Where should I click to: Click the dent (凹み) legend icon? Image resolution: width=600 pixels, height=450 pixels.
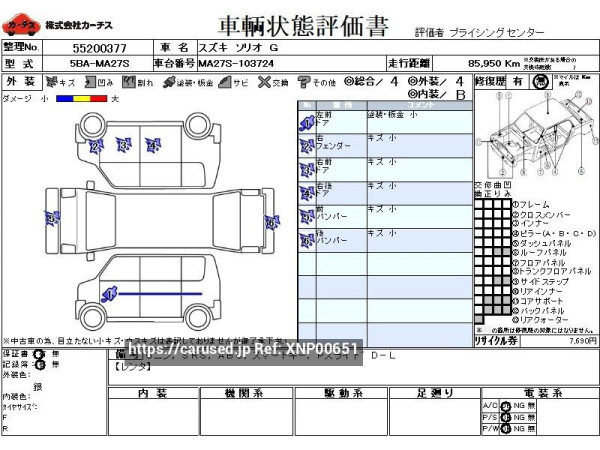click(92, 82)
